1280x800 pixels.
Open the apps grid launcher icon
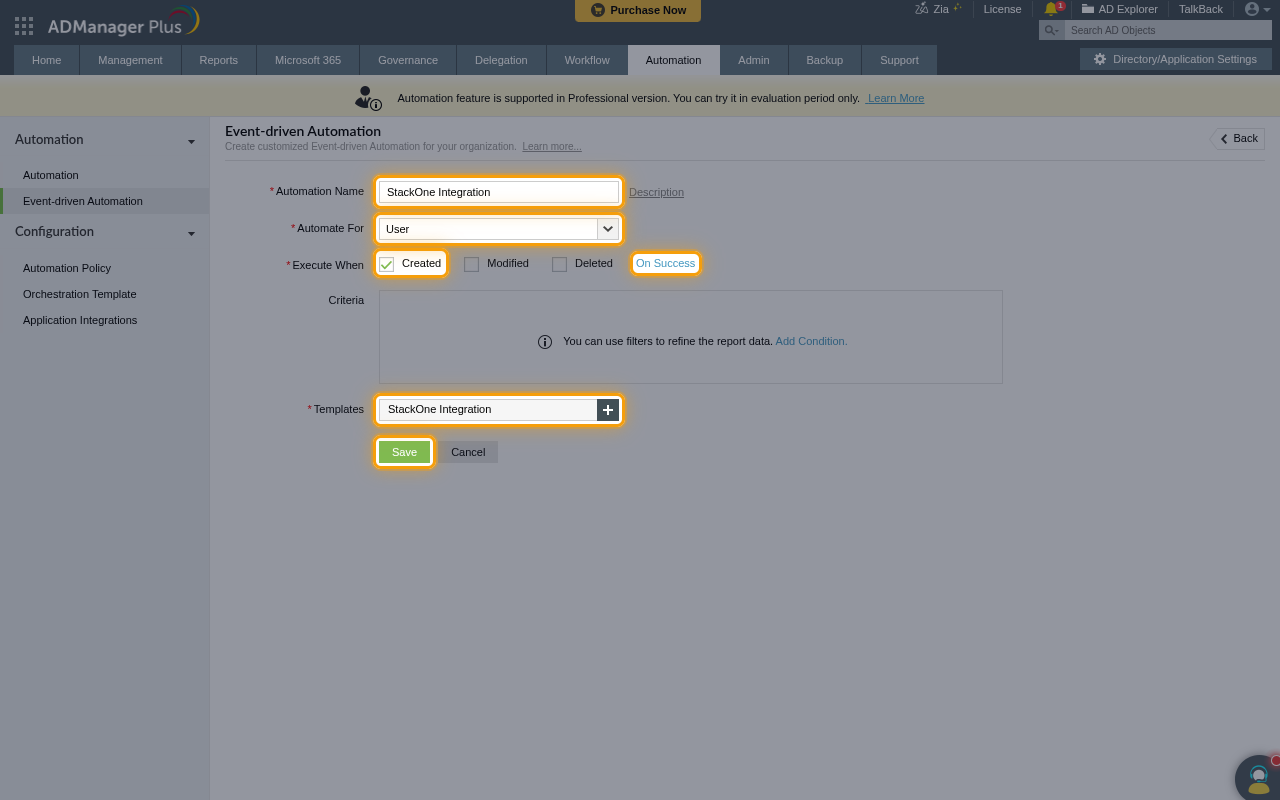coord(24,25)
